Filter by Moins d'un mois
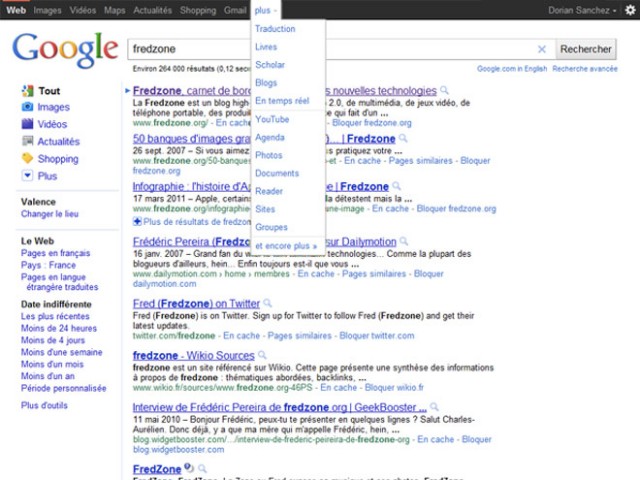The height and width of the screenshot is (480, 640). click(52, 364)
